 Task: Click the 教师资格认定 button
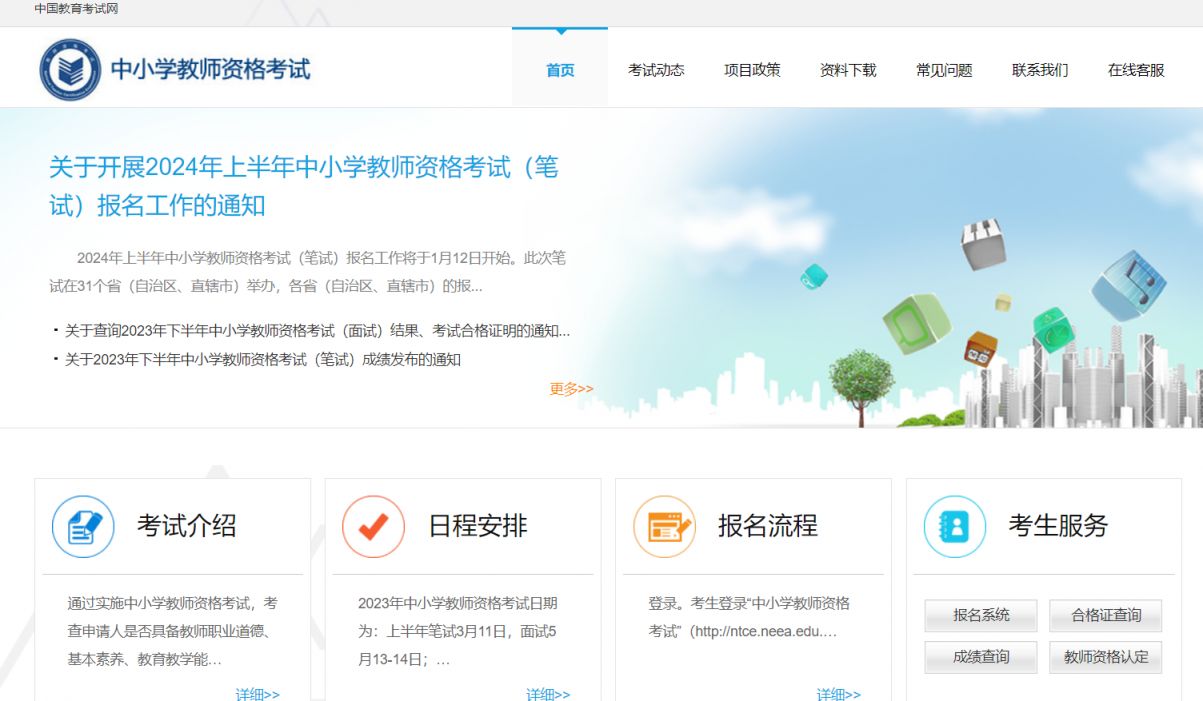[x=1106, y=657]
